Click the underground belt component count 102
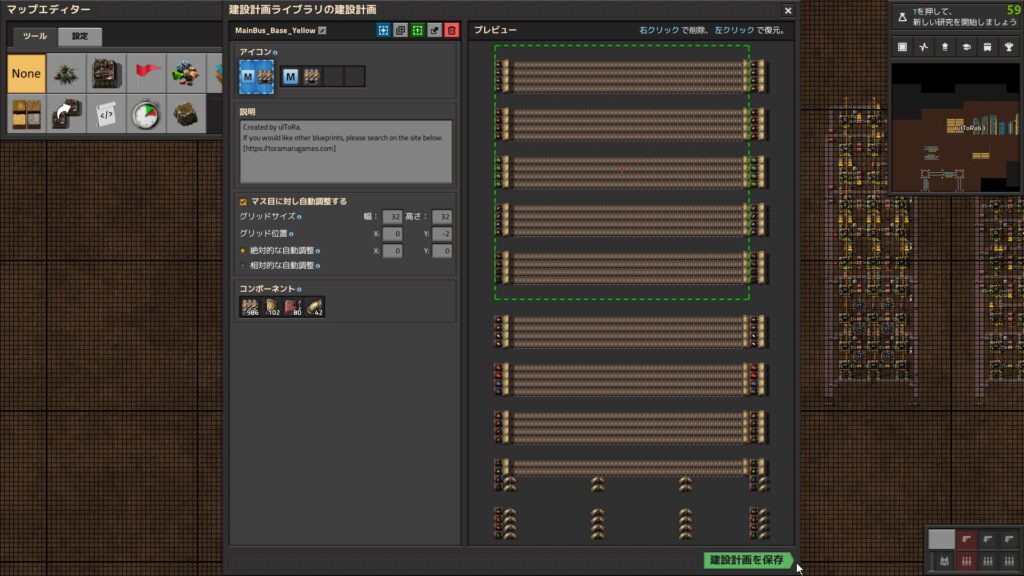The width and height of the screenshot is (1024, 576). 272,307
